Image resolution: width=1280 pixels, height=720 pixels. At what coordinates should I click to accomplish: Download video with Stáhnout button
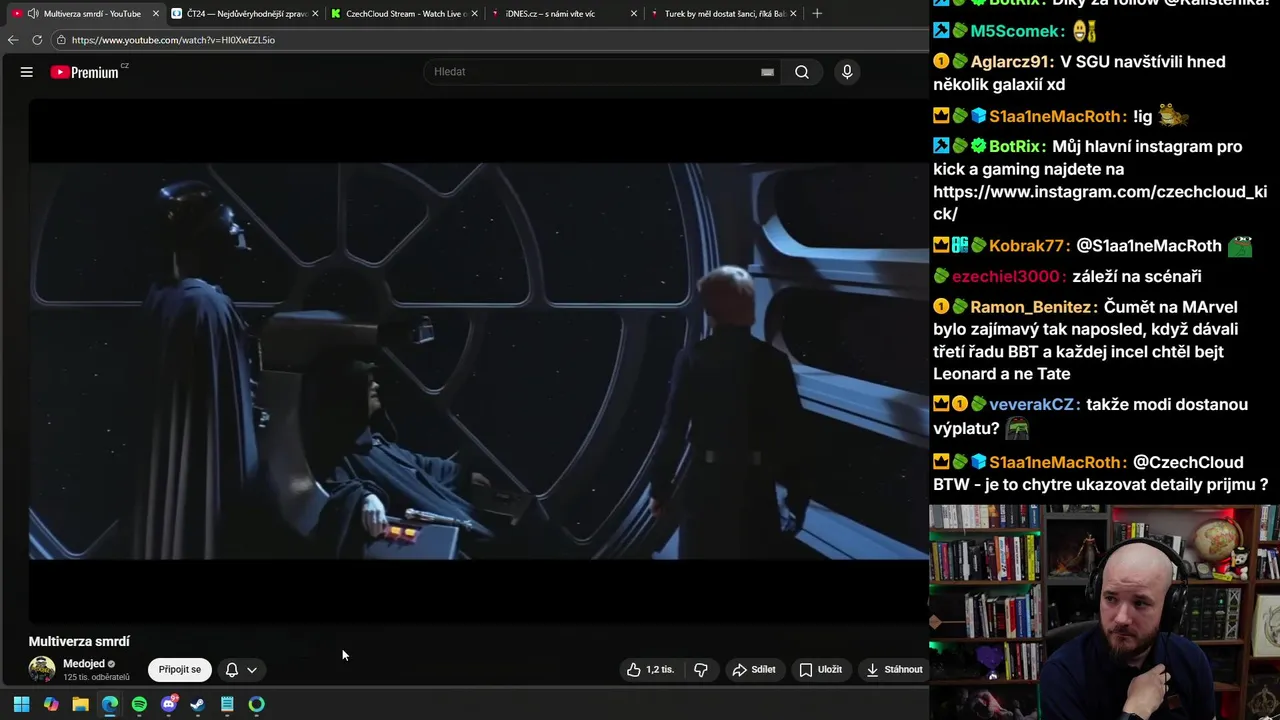(894, 670)
